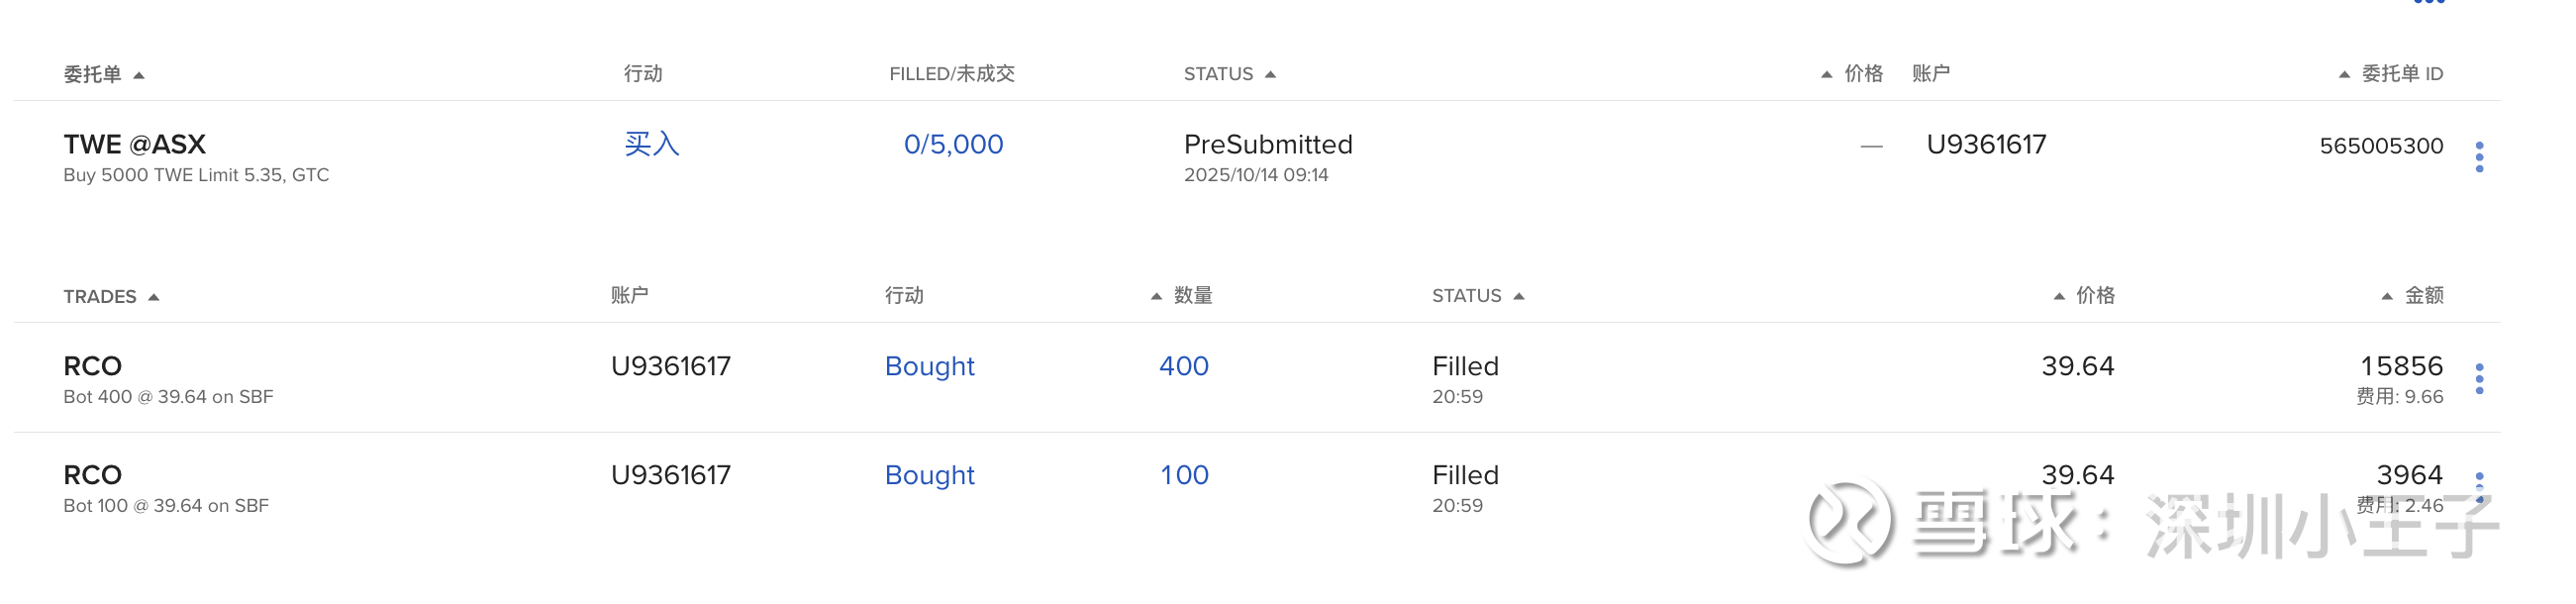This screenshot has height=604, width=2576.
Task: Sort orders by 价格 column
Action: (1852, 74)
